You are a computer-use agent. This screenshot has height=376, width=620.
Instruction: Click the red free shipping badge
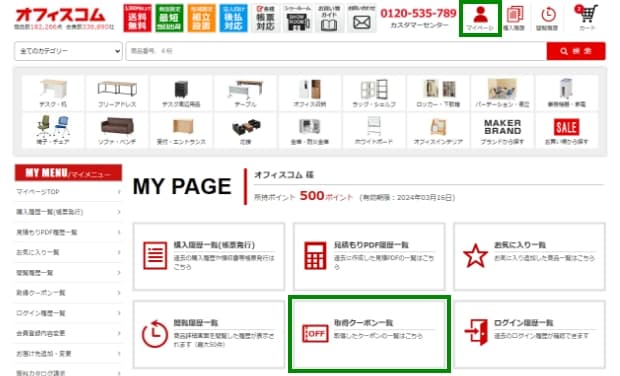(x=137, y=18)
